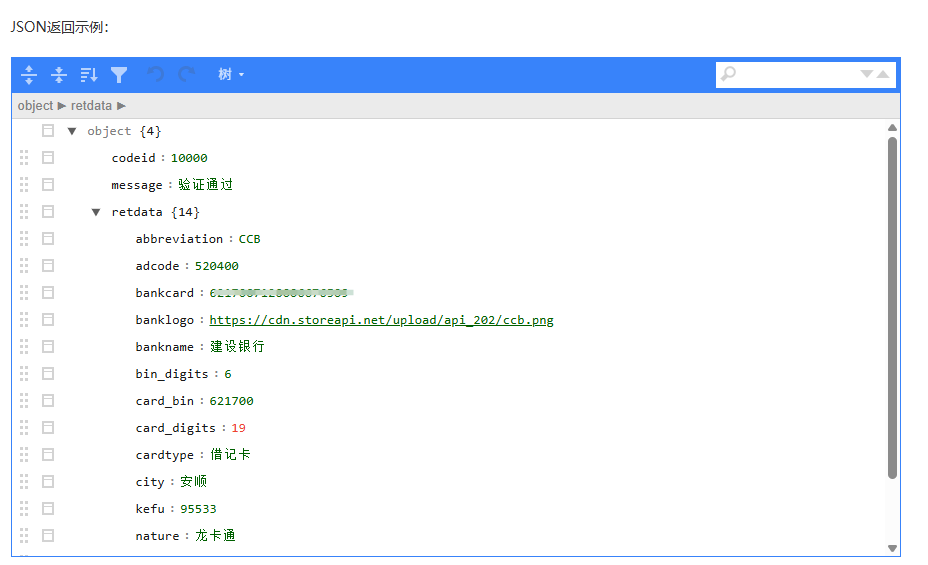Screen dimensions: 928x565
Task: Click the vertical scrollbar thumb
Action: (892, 308)
